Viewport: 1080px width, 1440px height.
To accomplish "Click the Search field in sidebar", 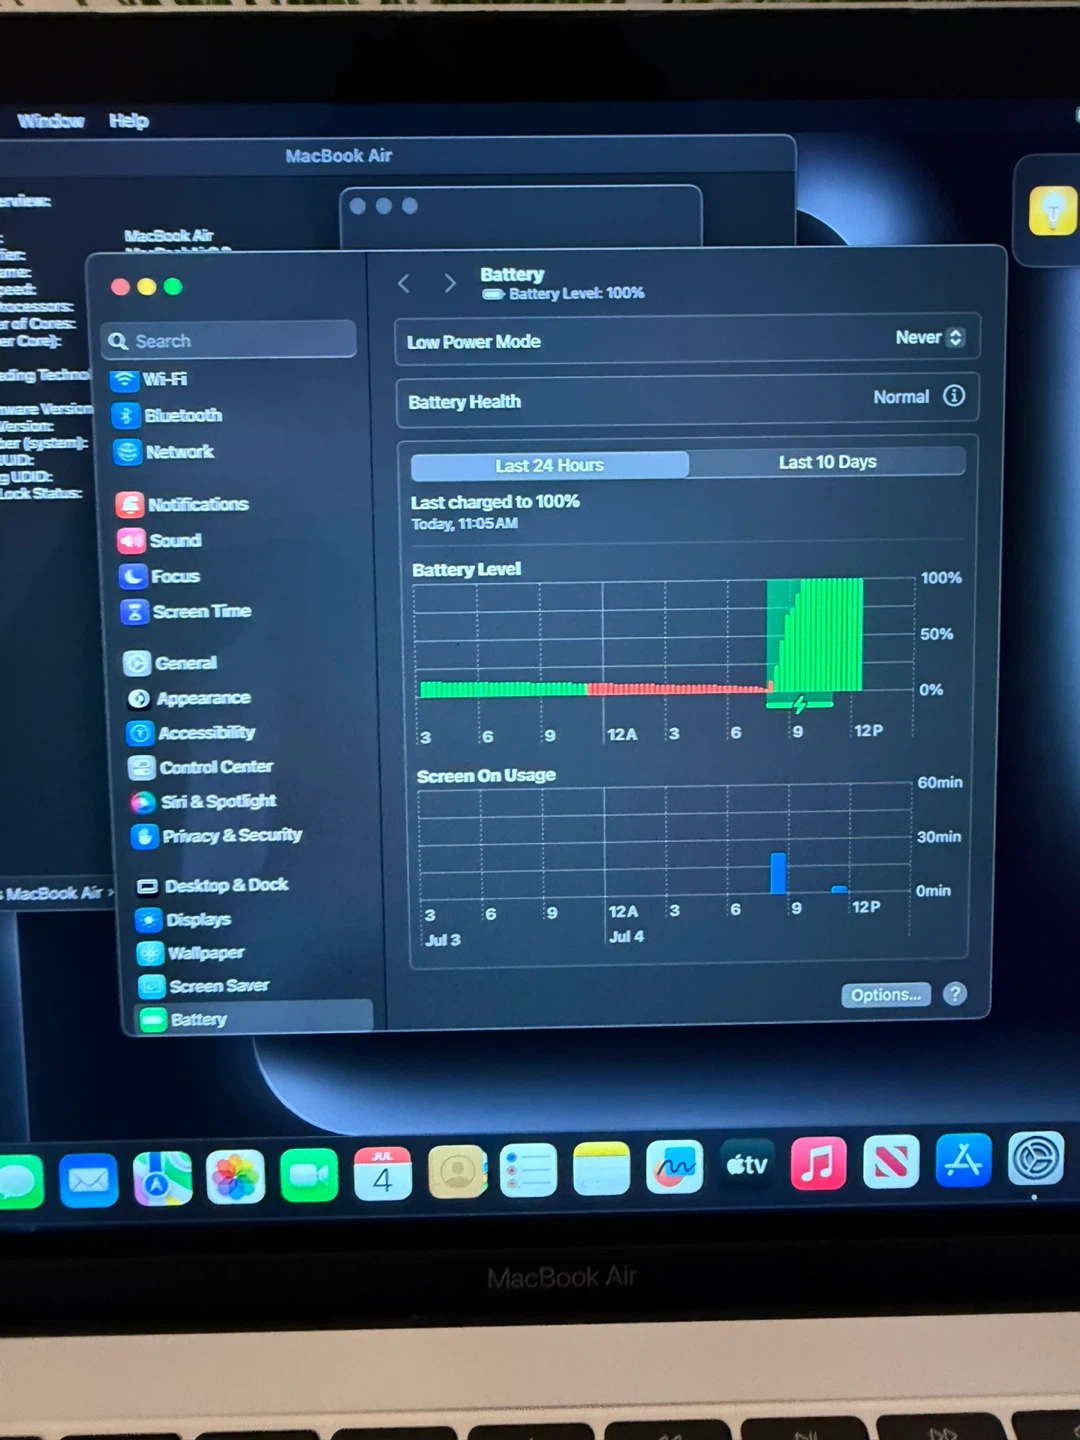I will 229,340.
